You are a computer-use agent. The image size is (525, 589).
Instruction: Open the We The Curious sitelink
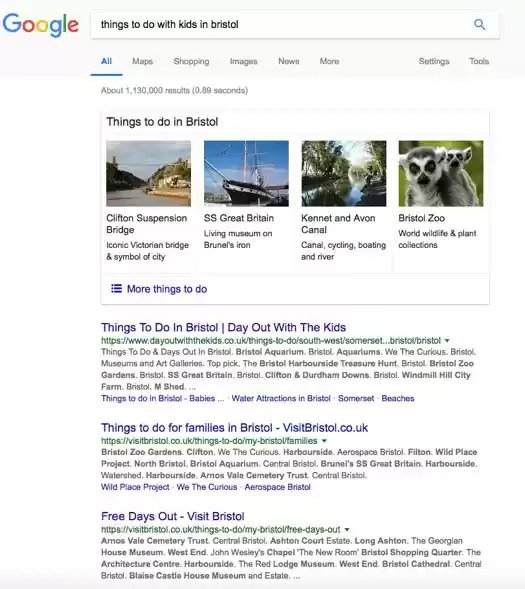pos(207,487)
